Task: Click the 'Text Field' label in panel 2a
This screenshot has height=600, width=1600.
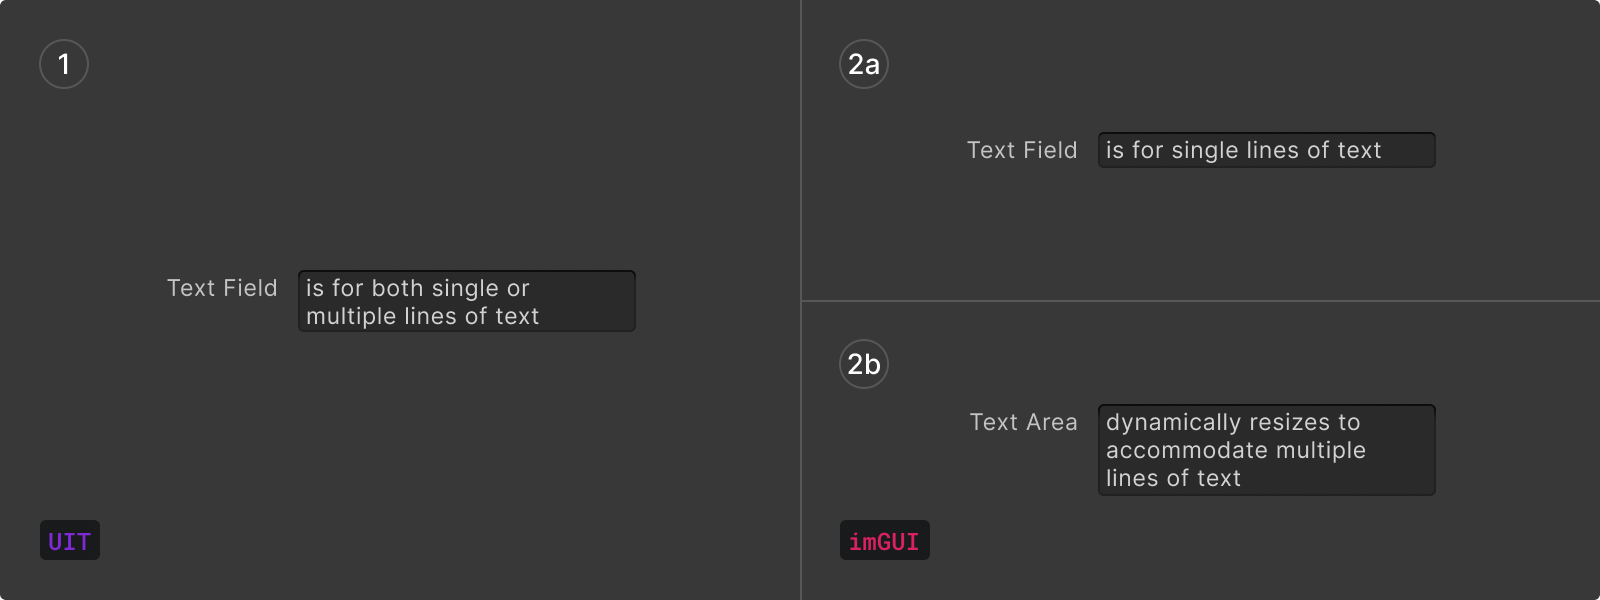Action: [1022, 150]
